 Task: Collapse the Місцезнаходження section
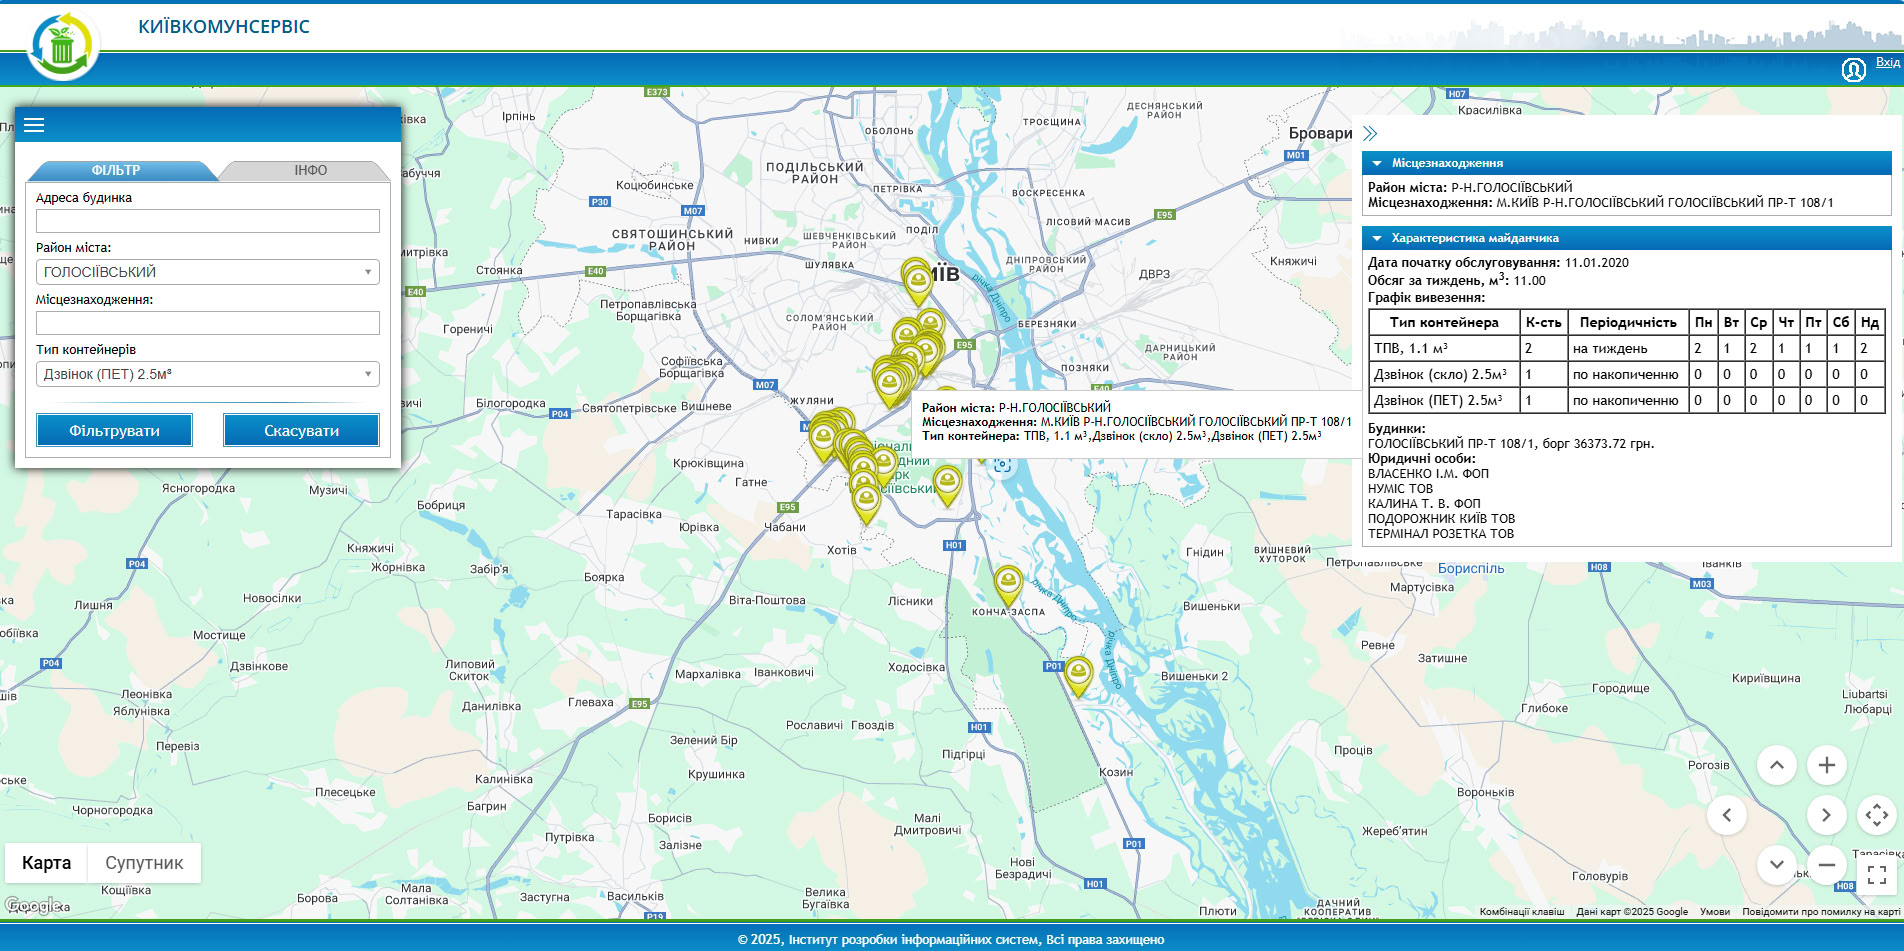pos(1377,163)
